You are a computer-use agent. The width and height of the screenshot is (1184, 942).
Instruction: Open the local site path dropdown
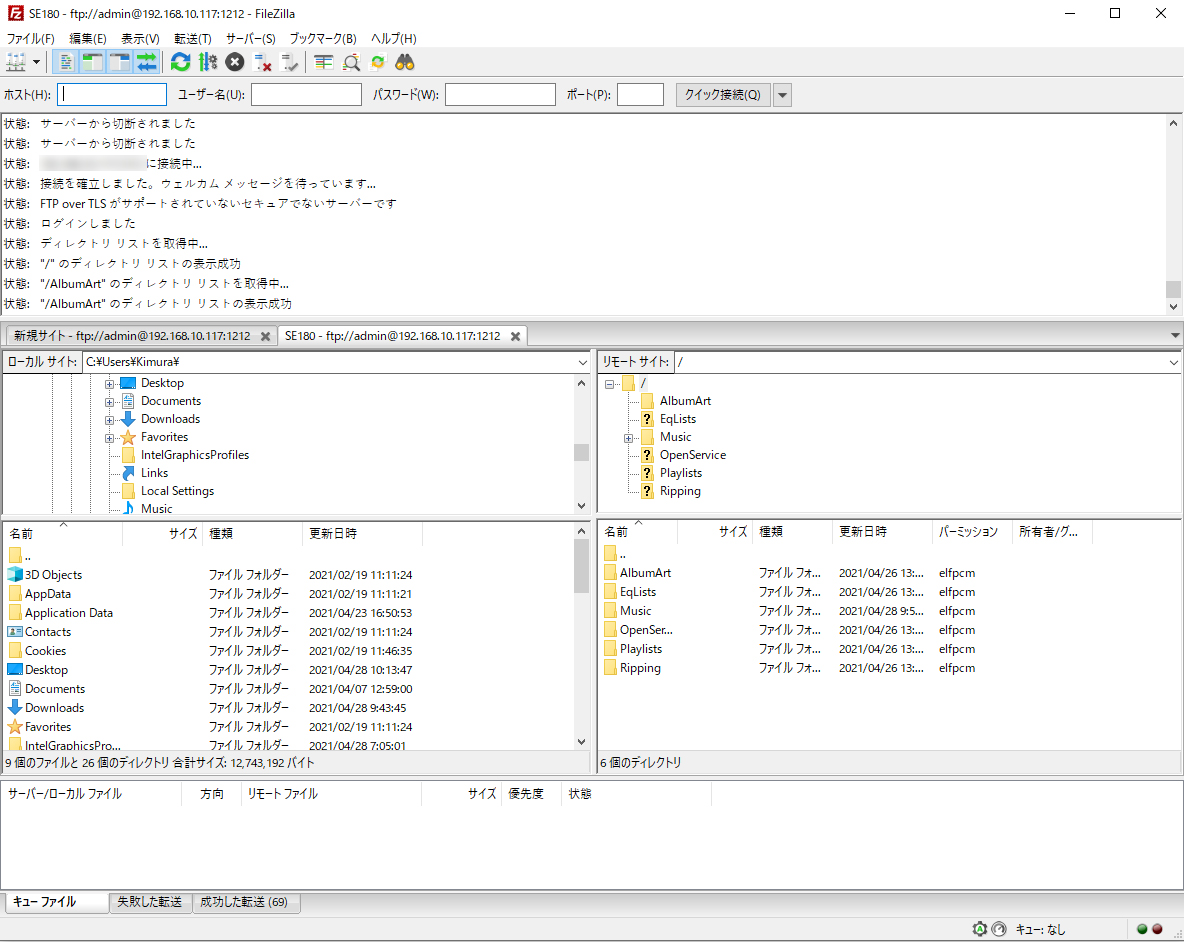click(582, 362)
